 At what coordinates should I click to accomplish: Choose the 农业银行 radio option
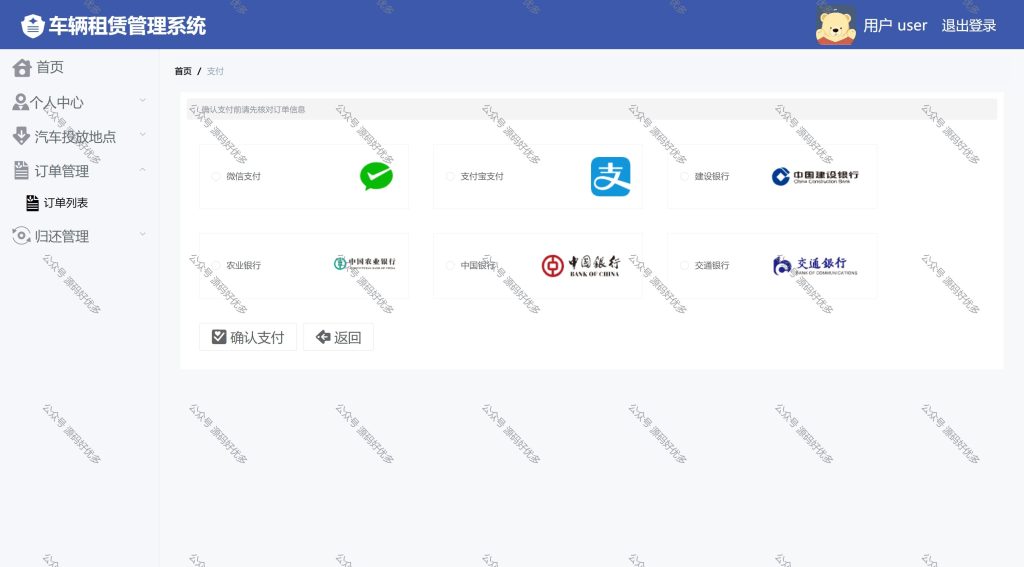(x=216, y=265)
